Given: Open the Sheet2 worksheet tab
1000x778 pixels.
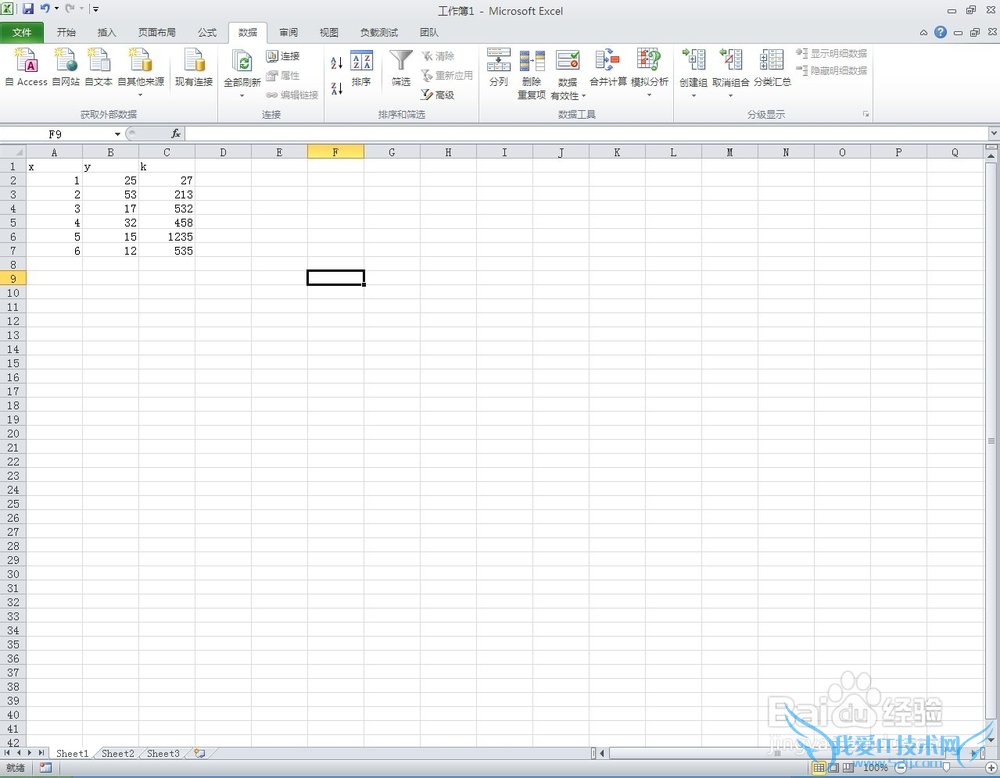Looking at the screenshot, I should (x=118, y=753).
